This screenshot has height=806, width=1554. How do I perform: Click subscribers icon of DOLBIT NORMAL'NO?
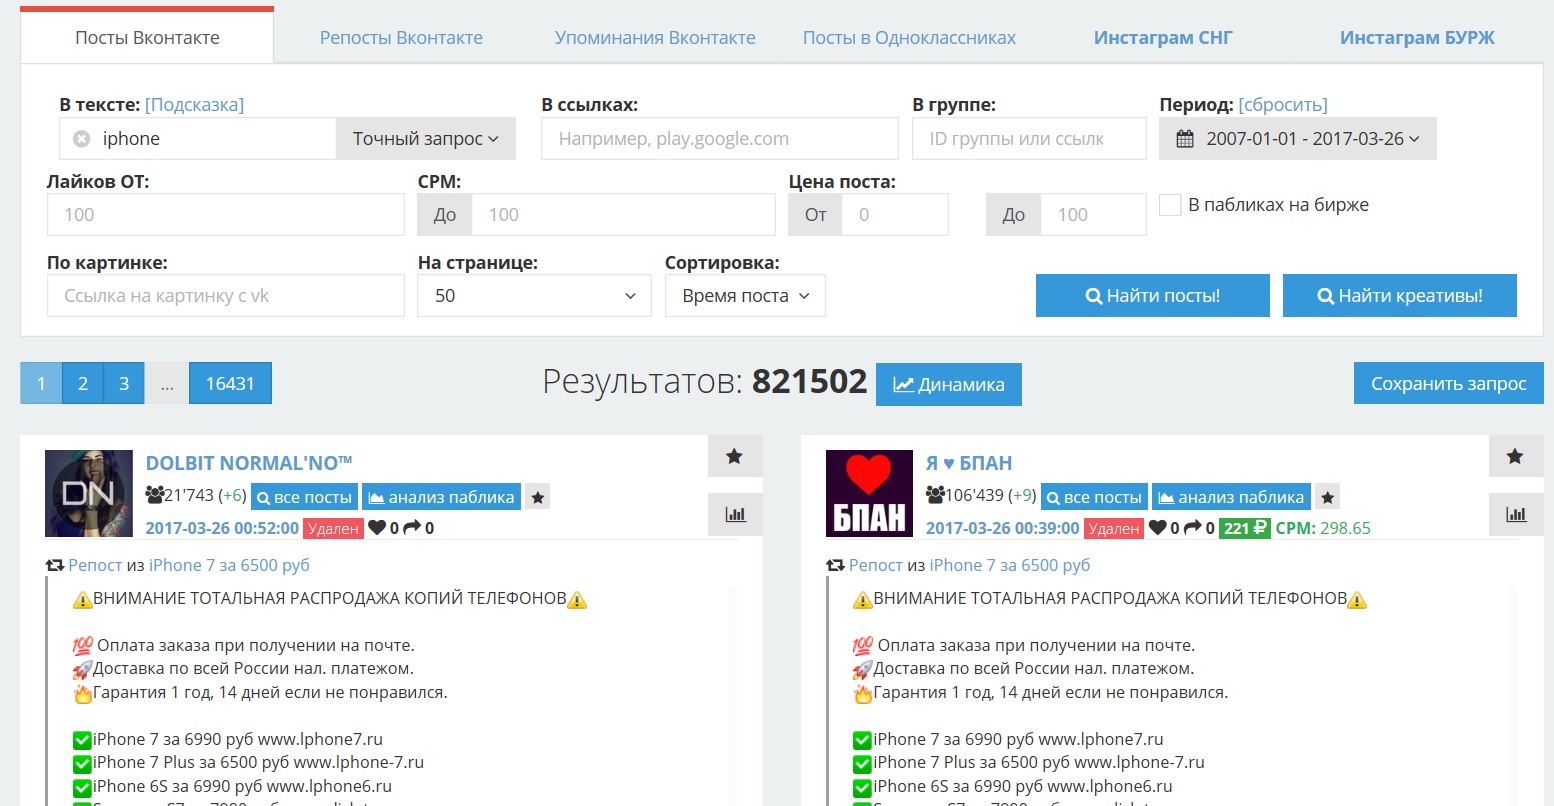(155, 495)
